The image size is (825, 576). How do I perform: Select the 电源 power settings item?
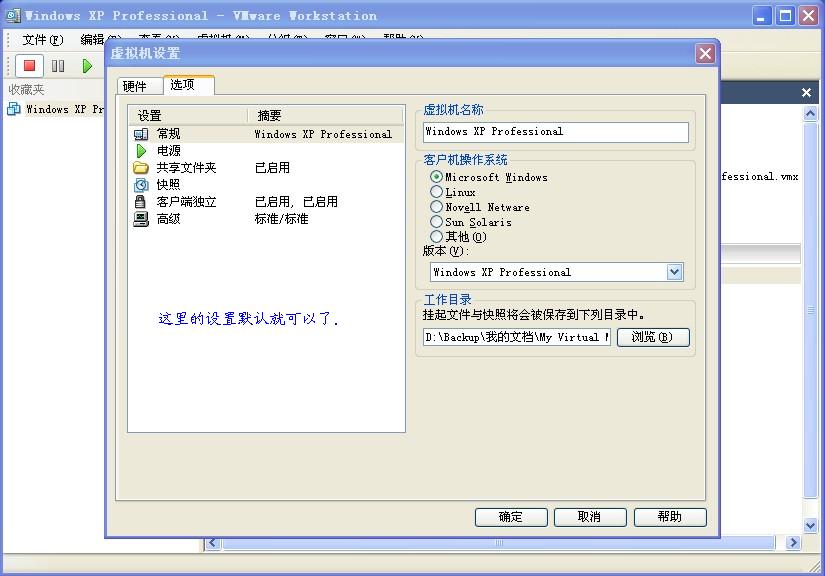click(168, 151)
